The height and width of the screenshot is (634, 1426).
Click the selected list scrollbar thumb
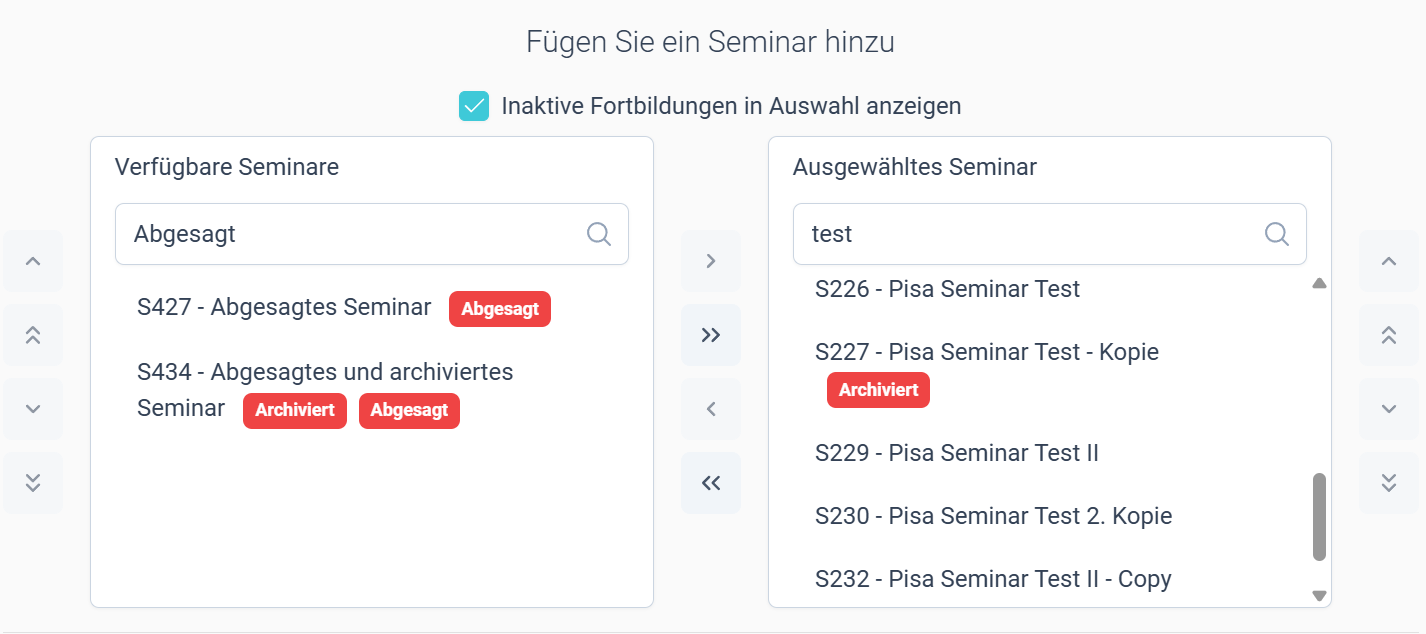(1319, 517)
